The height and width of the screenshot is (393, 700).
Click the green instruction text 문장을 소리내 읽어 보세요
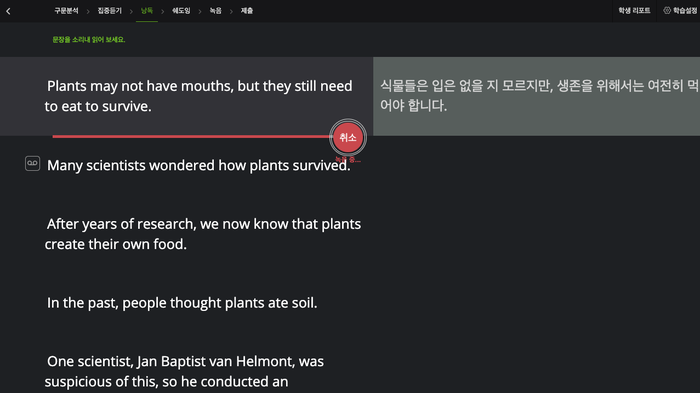coord(89,40)
